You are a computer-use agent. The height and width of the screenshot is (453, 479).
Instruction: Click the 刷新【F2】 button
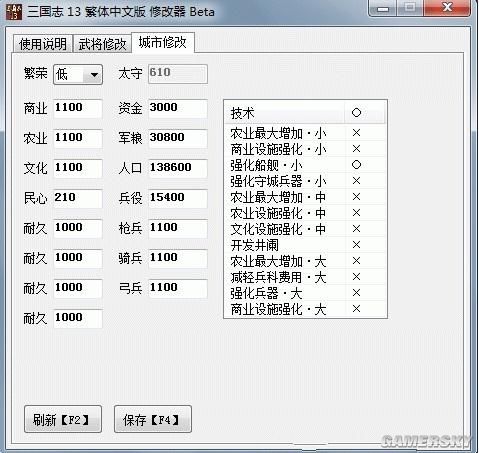63,419
